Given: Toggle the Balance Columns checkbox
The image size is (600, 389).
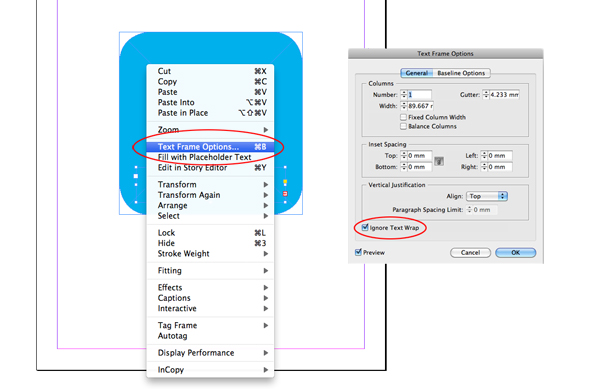Looking at the screenshot, I should pyautogui.click(x=403, y=126).
